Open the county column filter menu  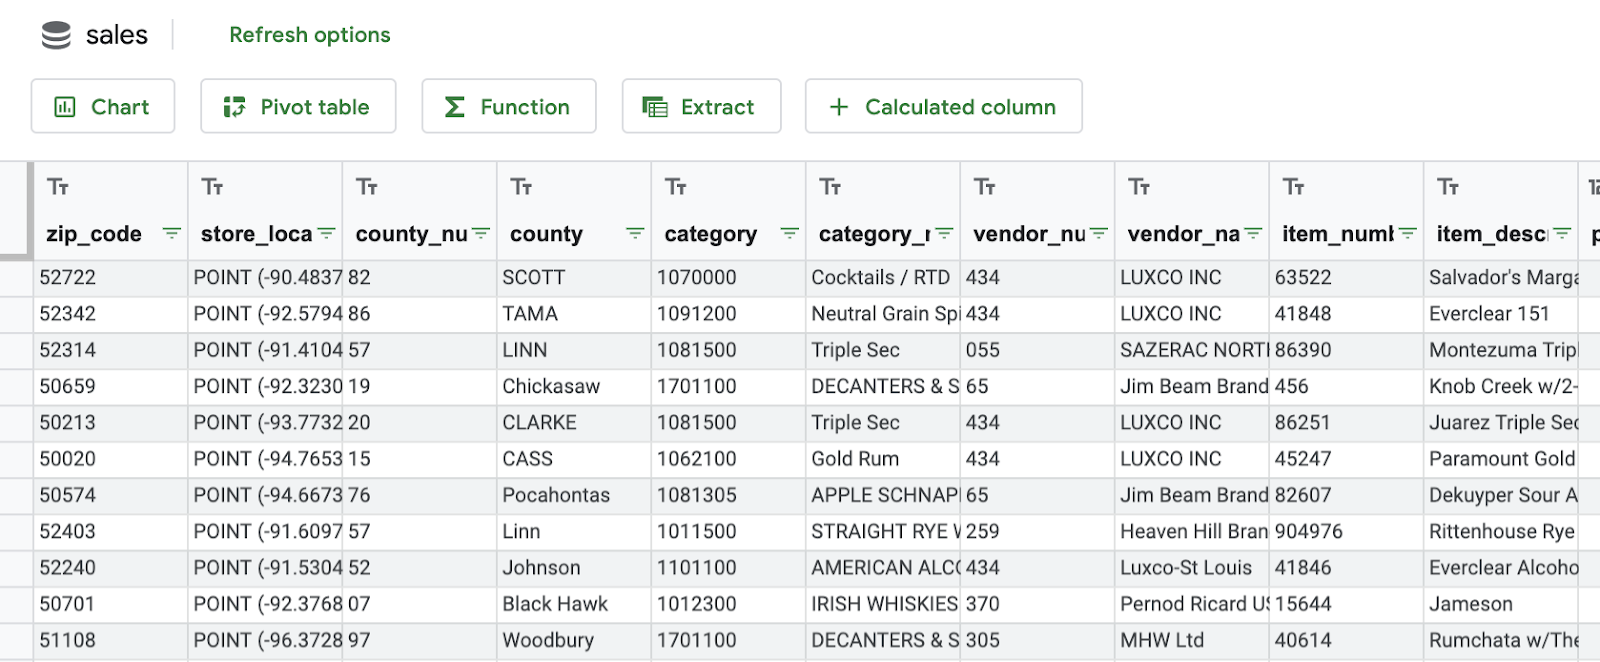coord(635,234)
